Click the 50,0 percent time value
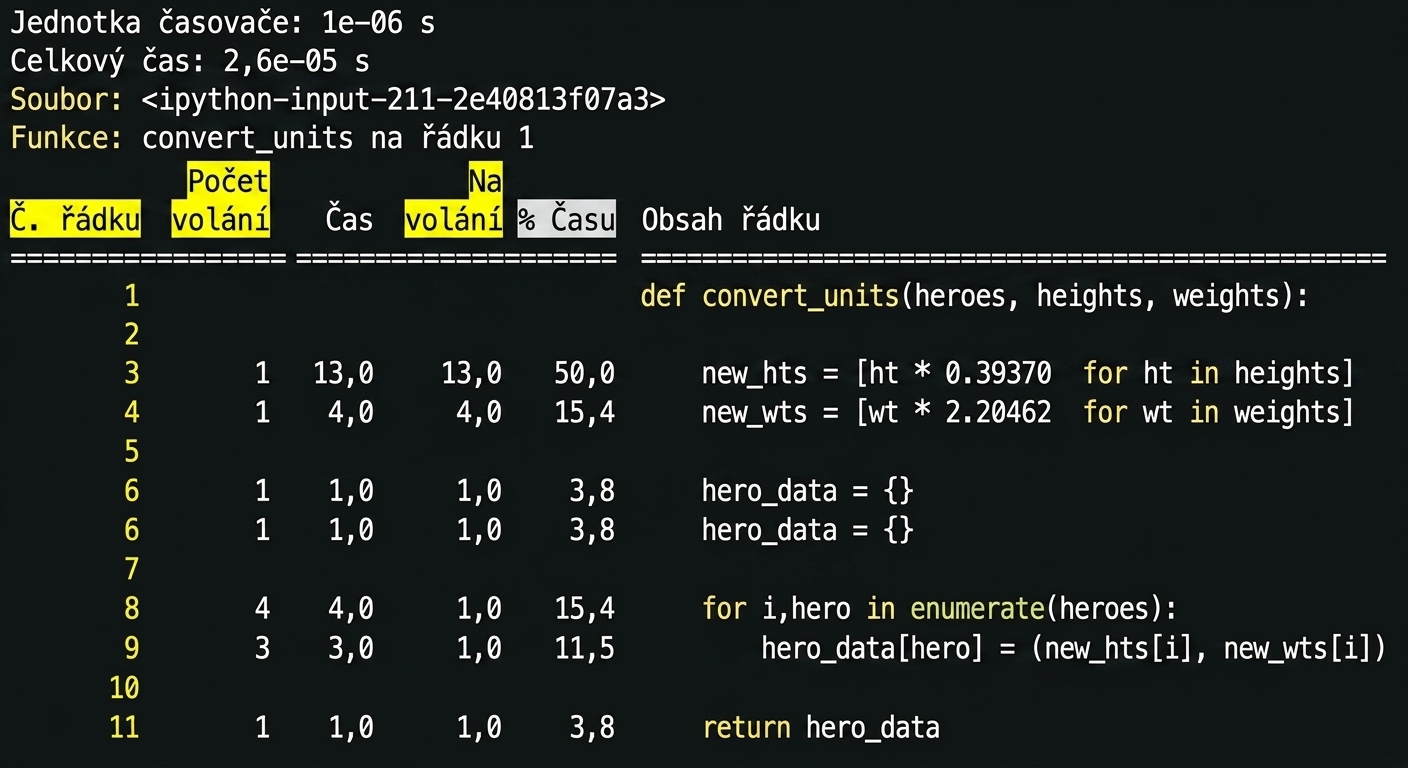 click(x=585, y=373)
